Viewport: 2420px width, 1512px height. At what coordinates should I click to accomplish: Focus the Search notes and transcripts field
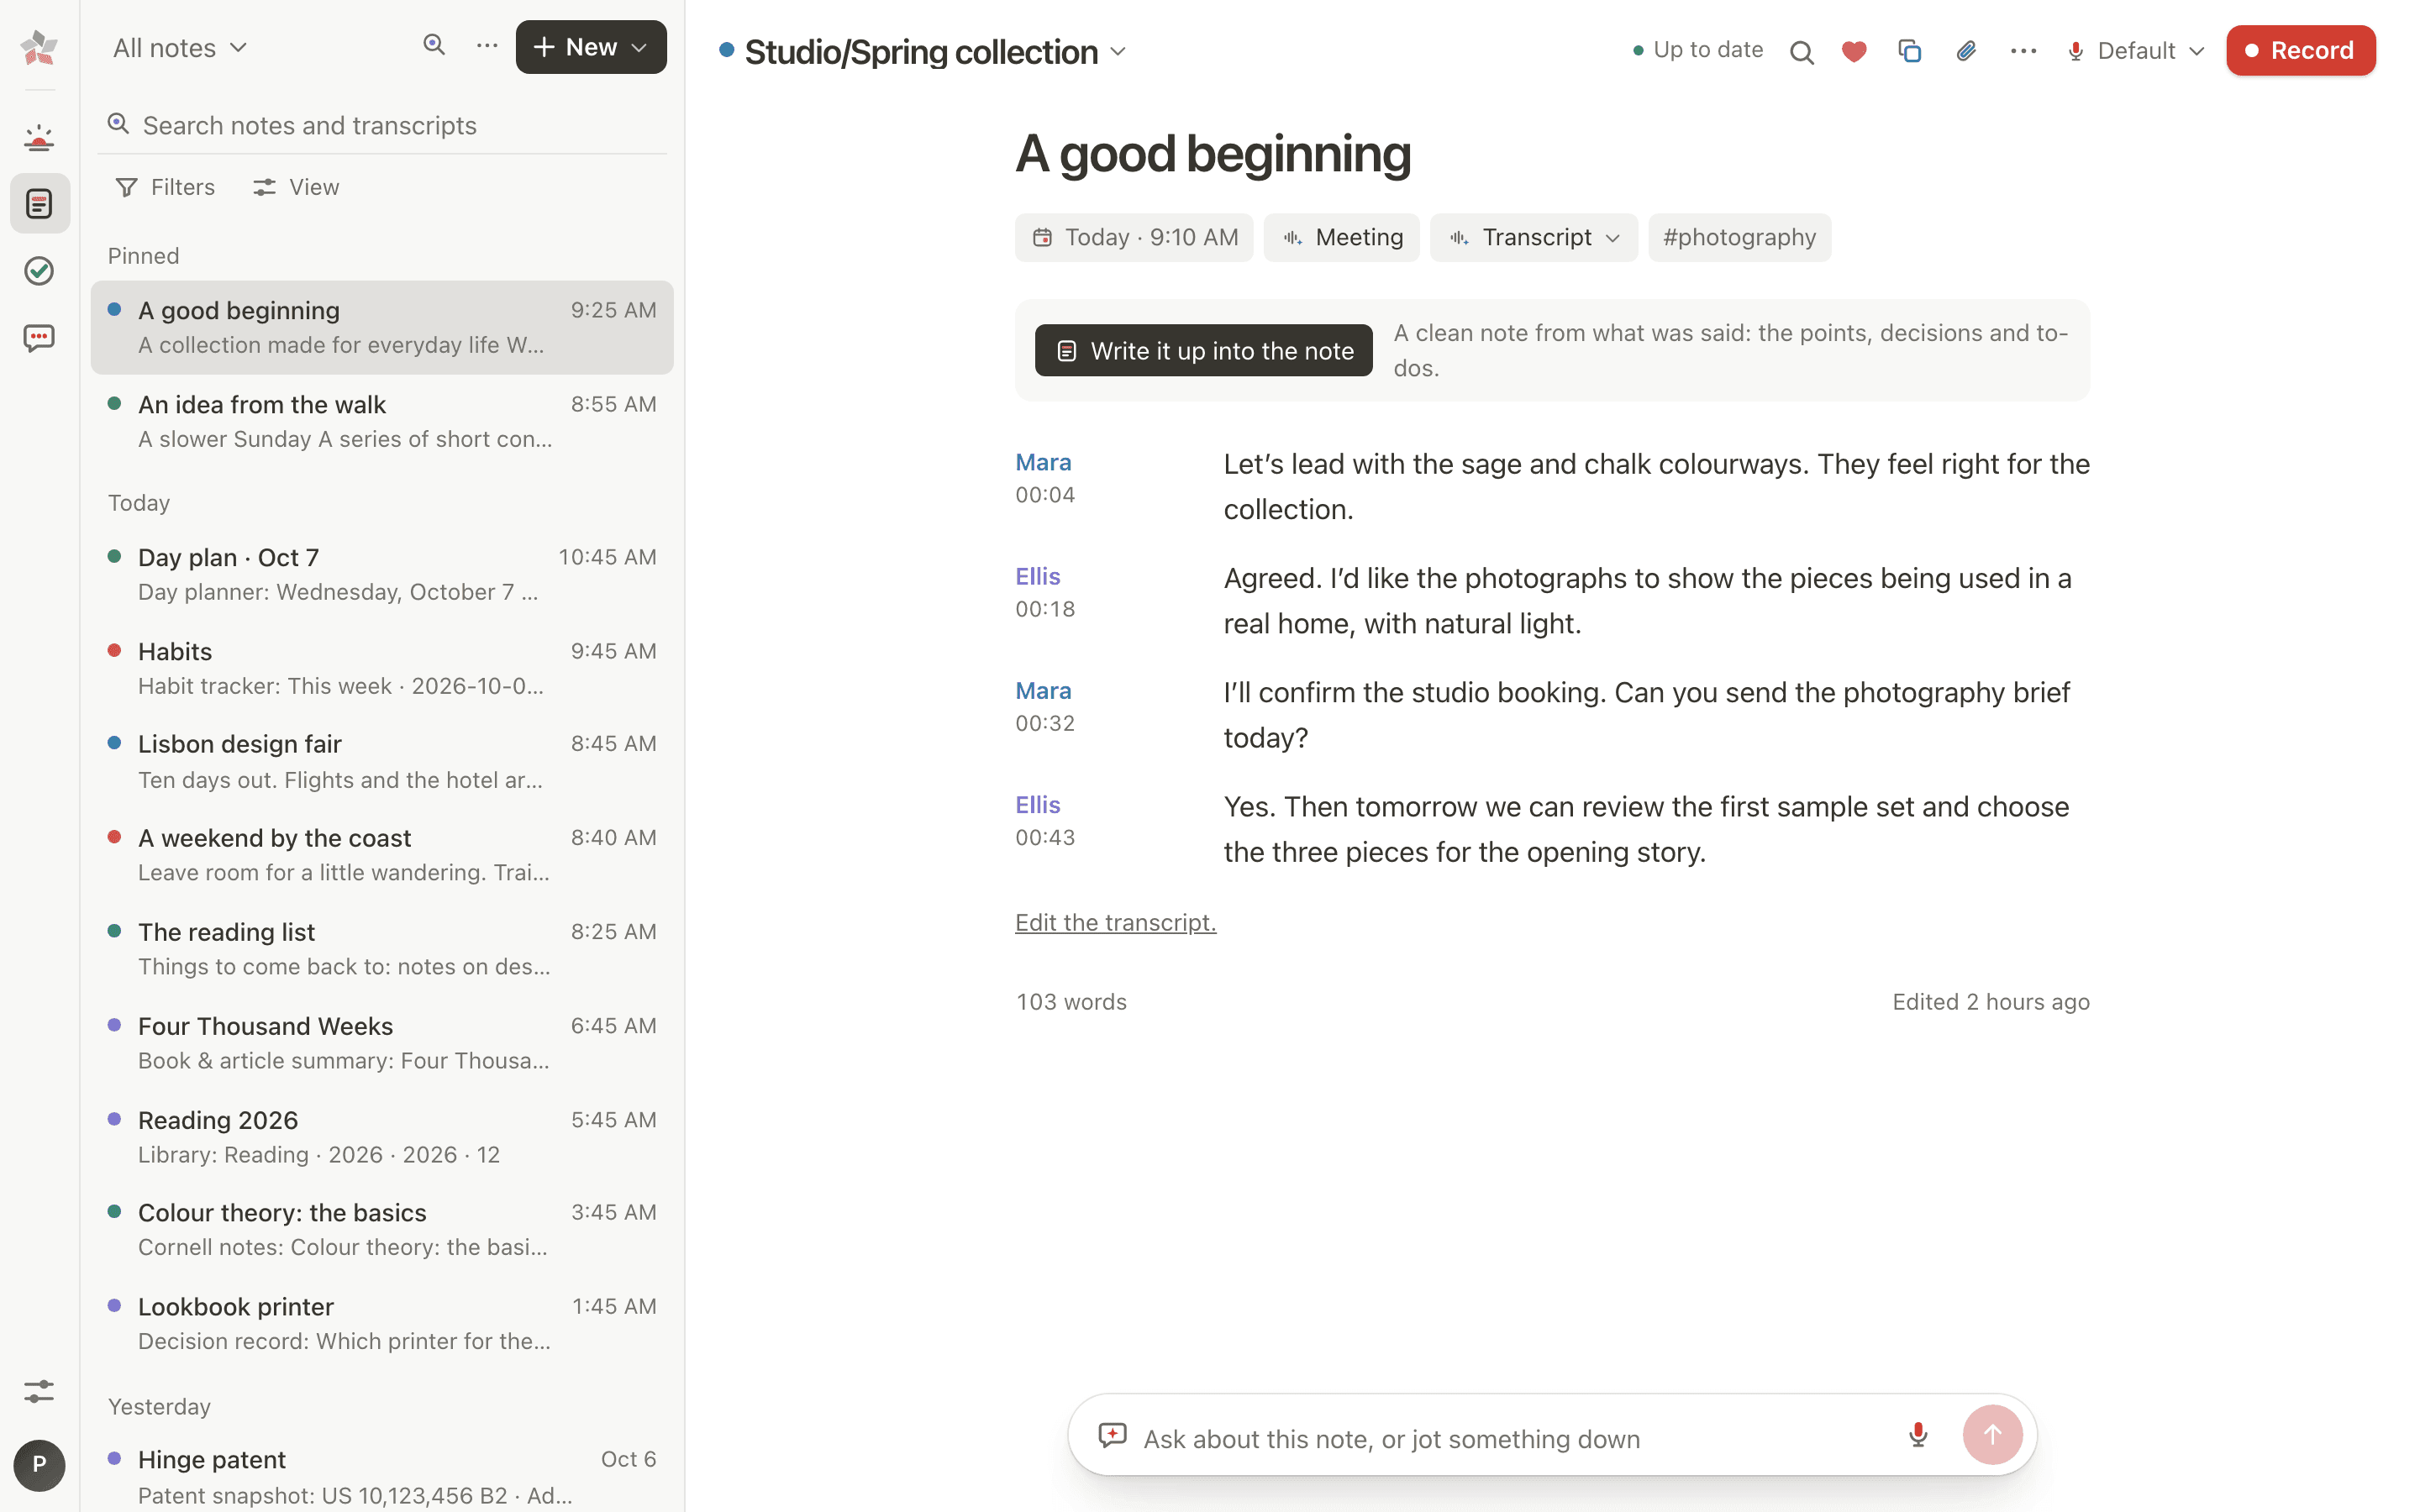tap(382, 125)
